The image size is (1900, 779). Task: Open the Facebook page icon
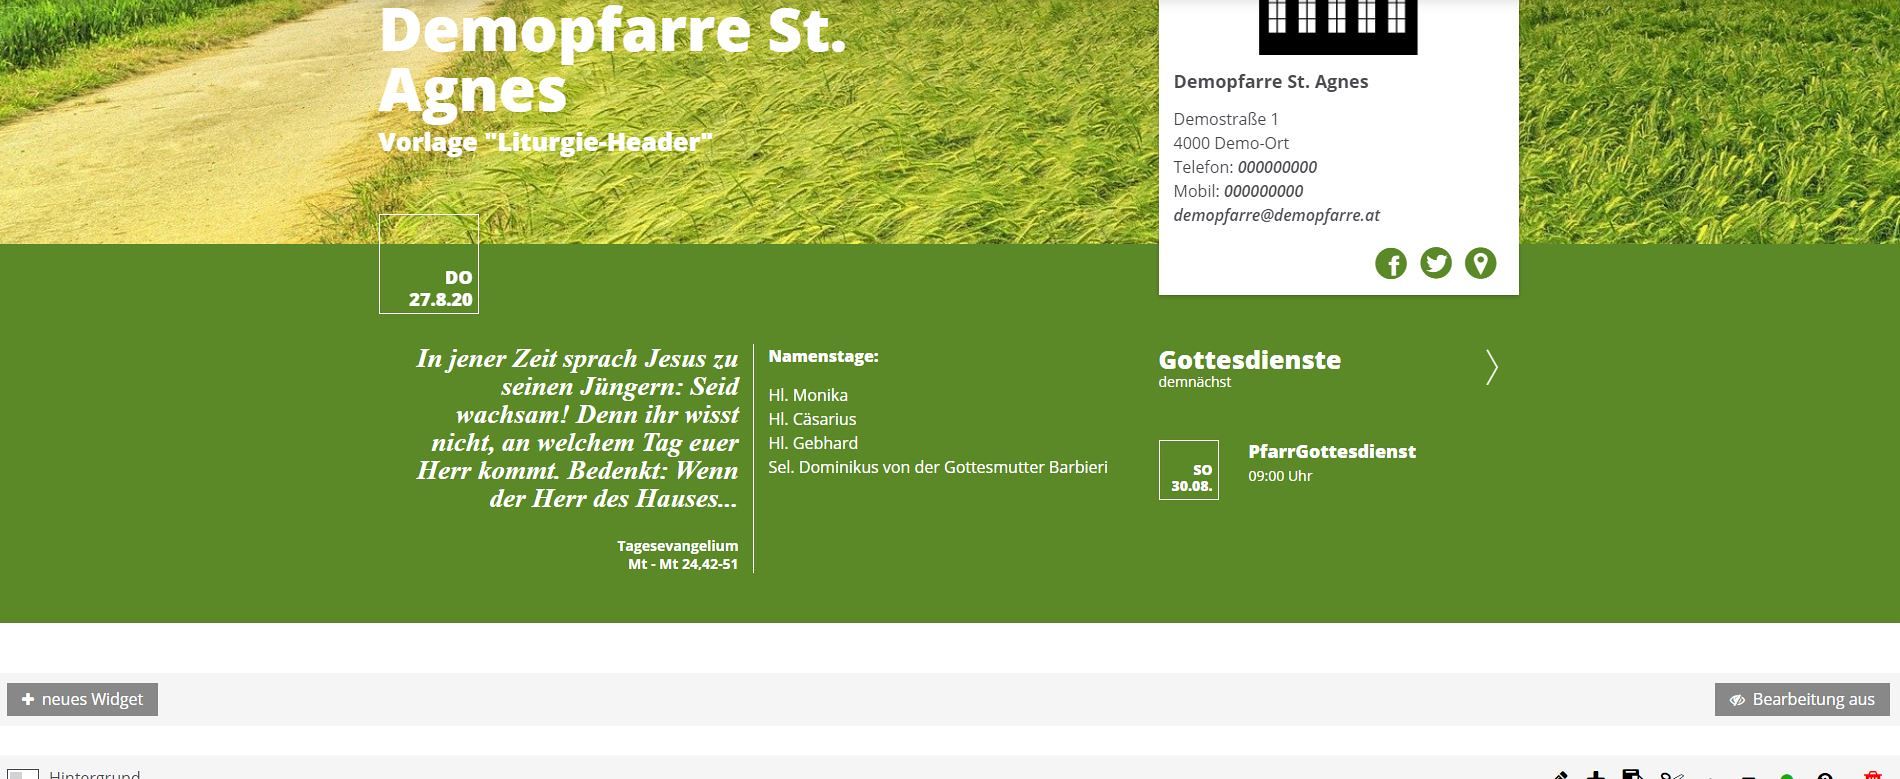(1390, 264)
